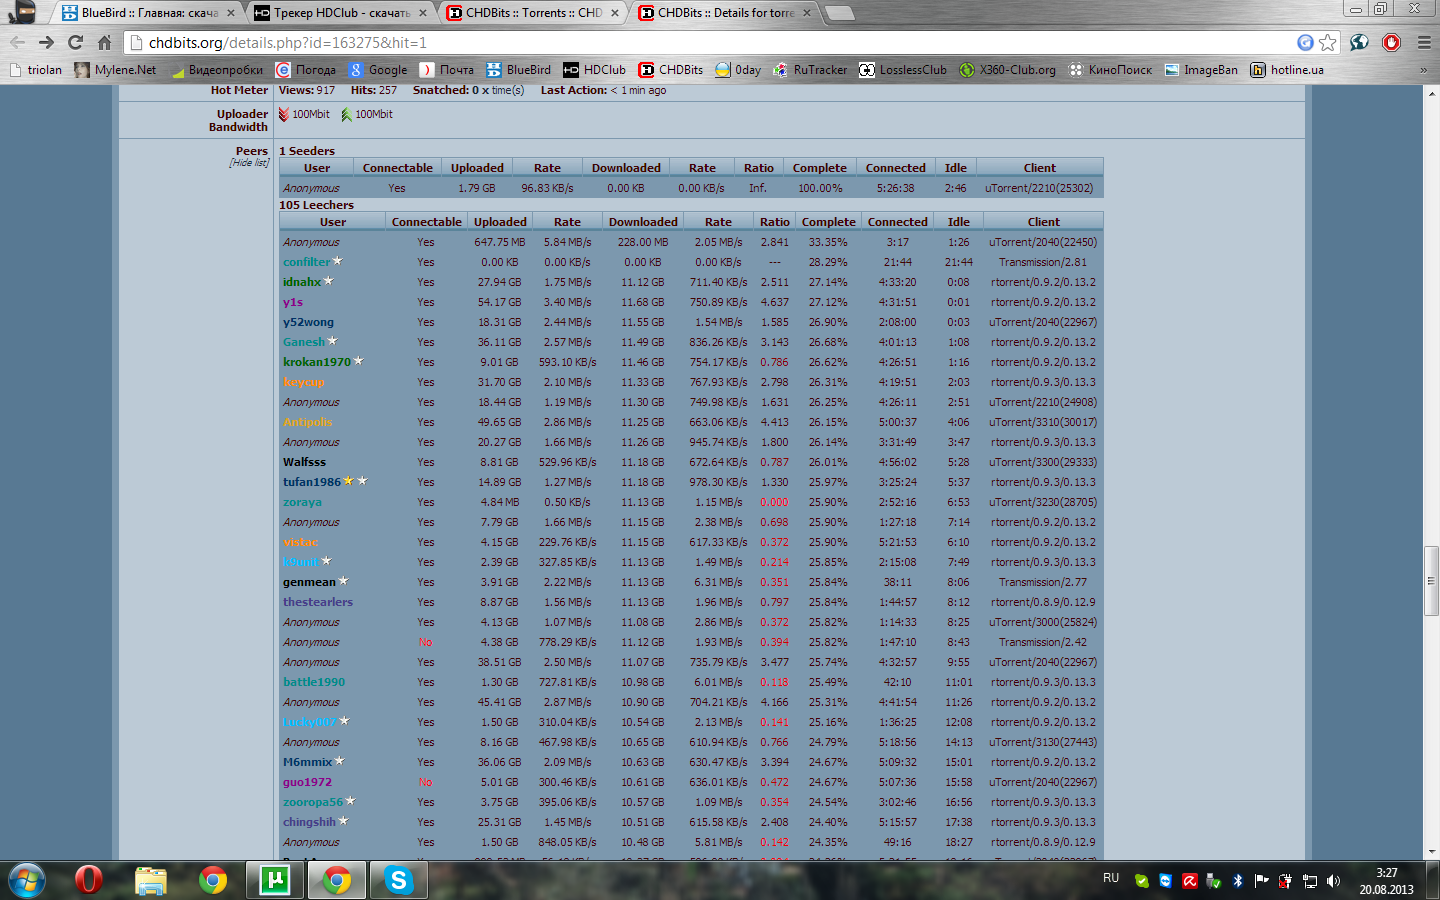
Task: Open Opera from the taskbar
Action: pyautogui.click(x=89, y=880)
